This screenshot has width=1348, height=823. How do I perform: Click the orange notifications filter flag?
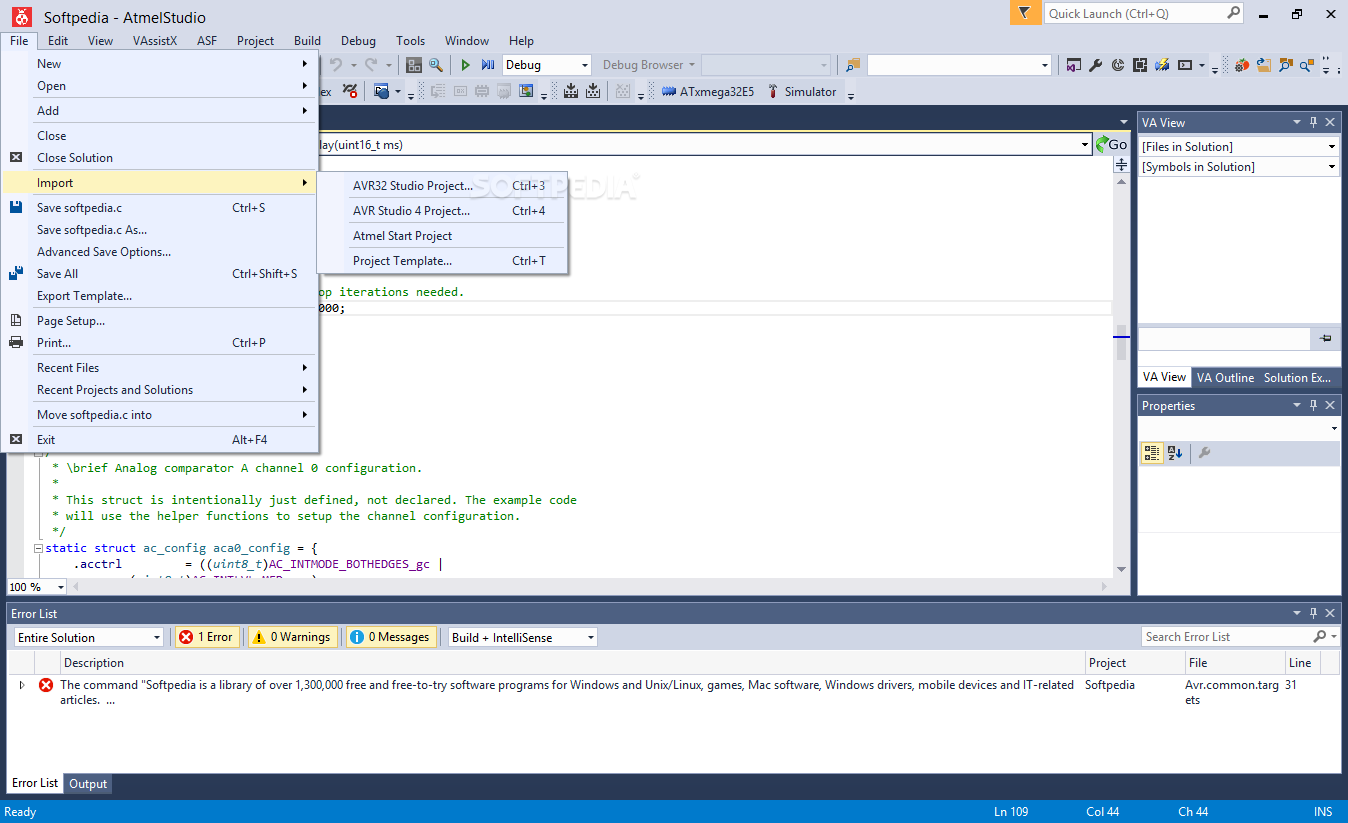1024,13
